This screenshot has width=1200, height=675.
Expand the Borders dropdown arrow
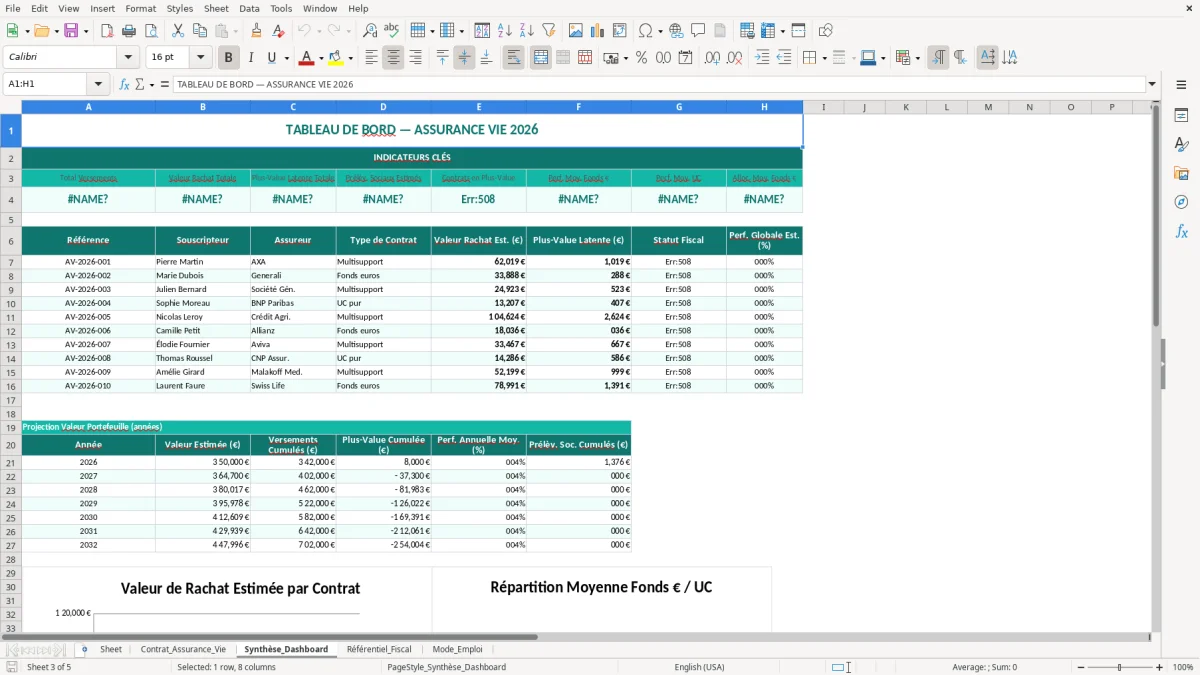click(823, 58)
